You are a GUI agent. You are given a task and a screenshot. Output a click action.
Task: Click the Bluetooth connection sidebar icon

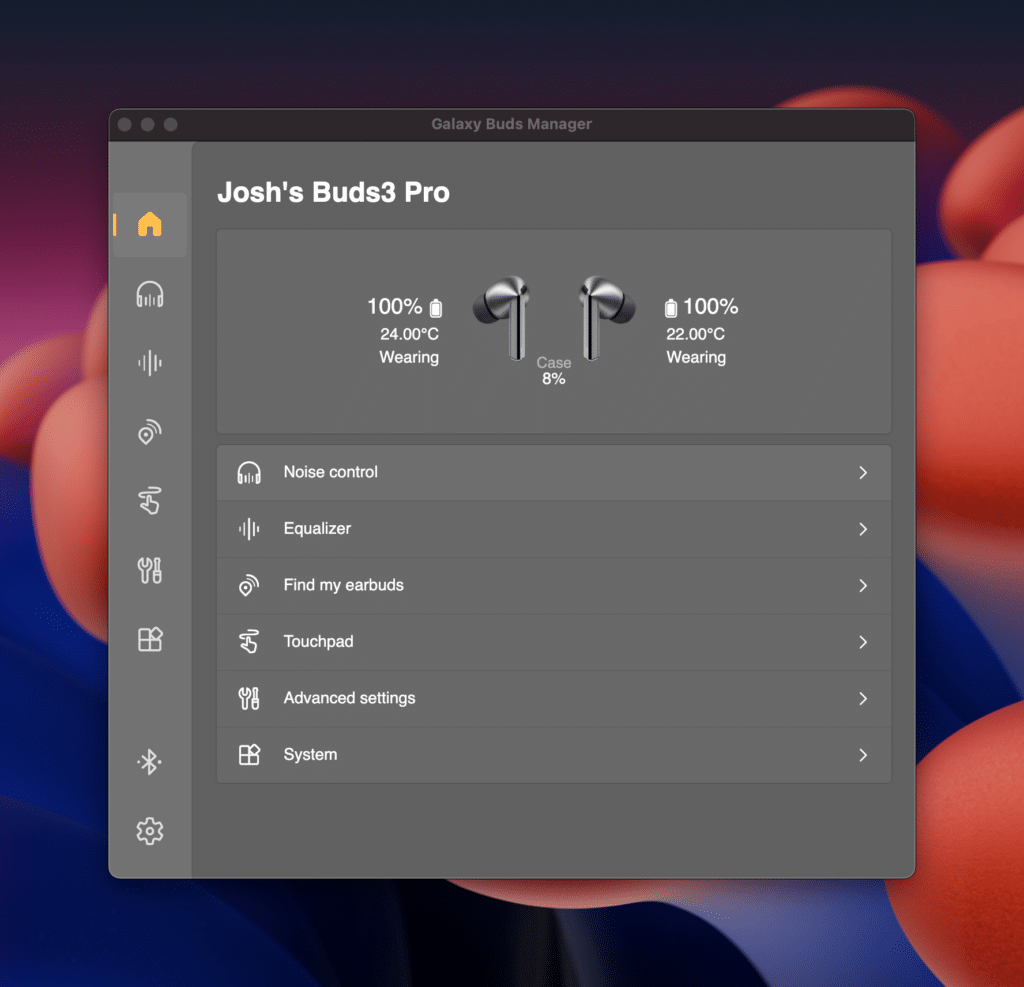pos(150,763)
